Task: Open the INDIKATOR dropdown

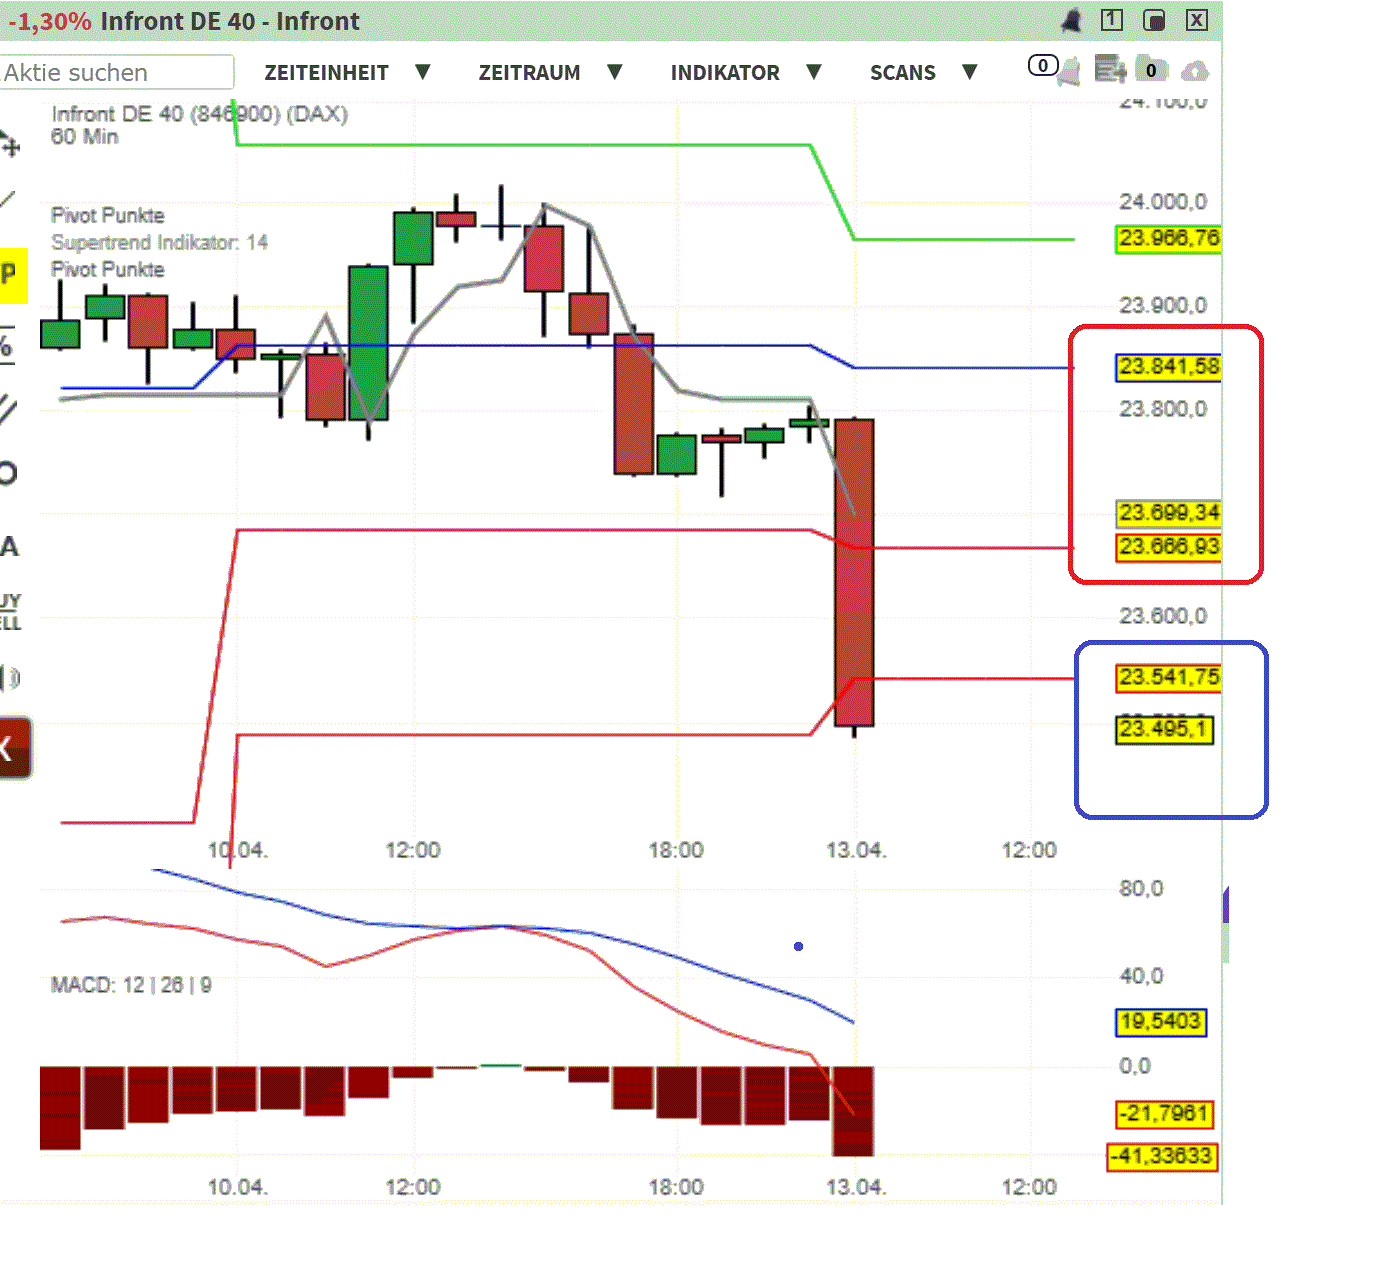Action: [725, 72]
